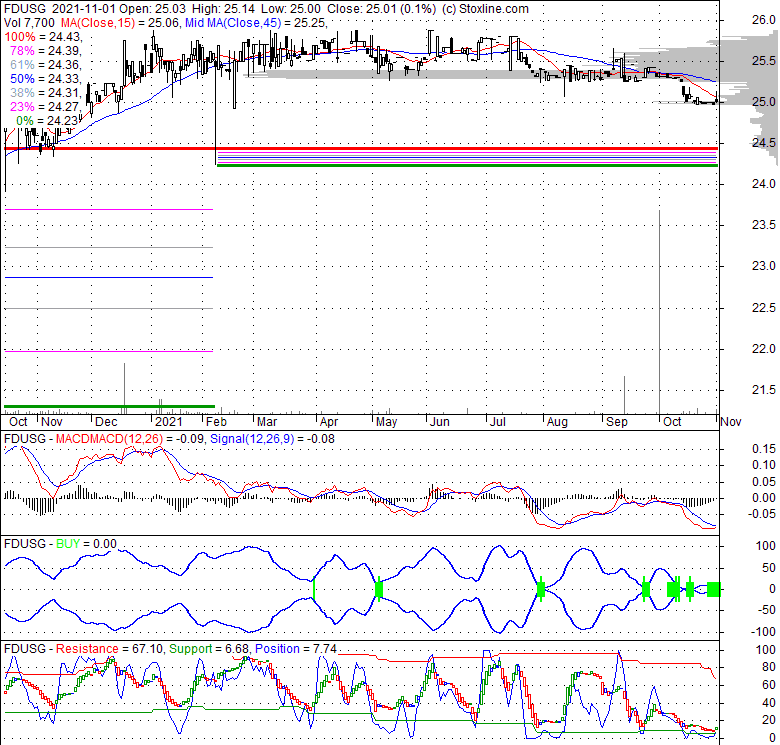Click the Aug month axis label
The height and width of the screenshot is (745, 780).
click(557, 422)
